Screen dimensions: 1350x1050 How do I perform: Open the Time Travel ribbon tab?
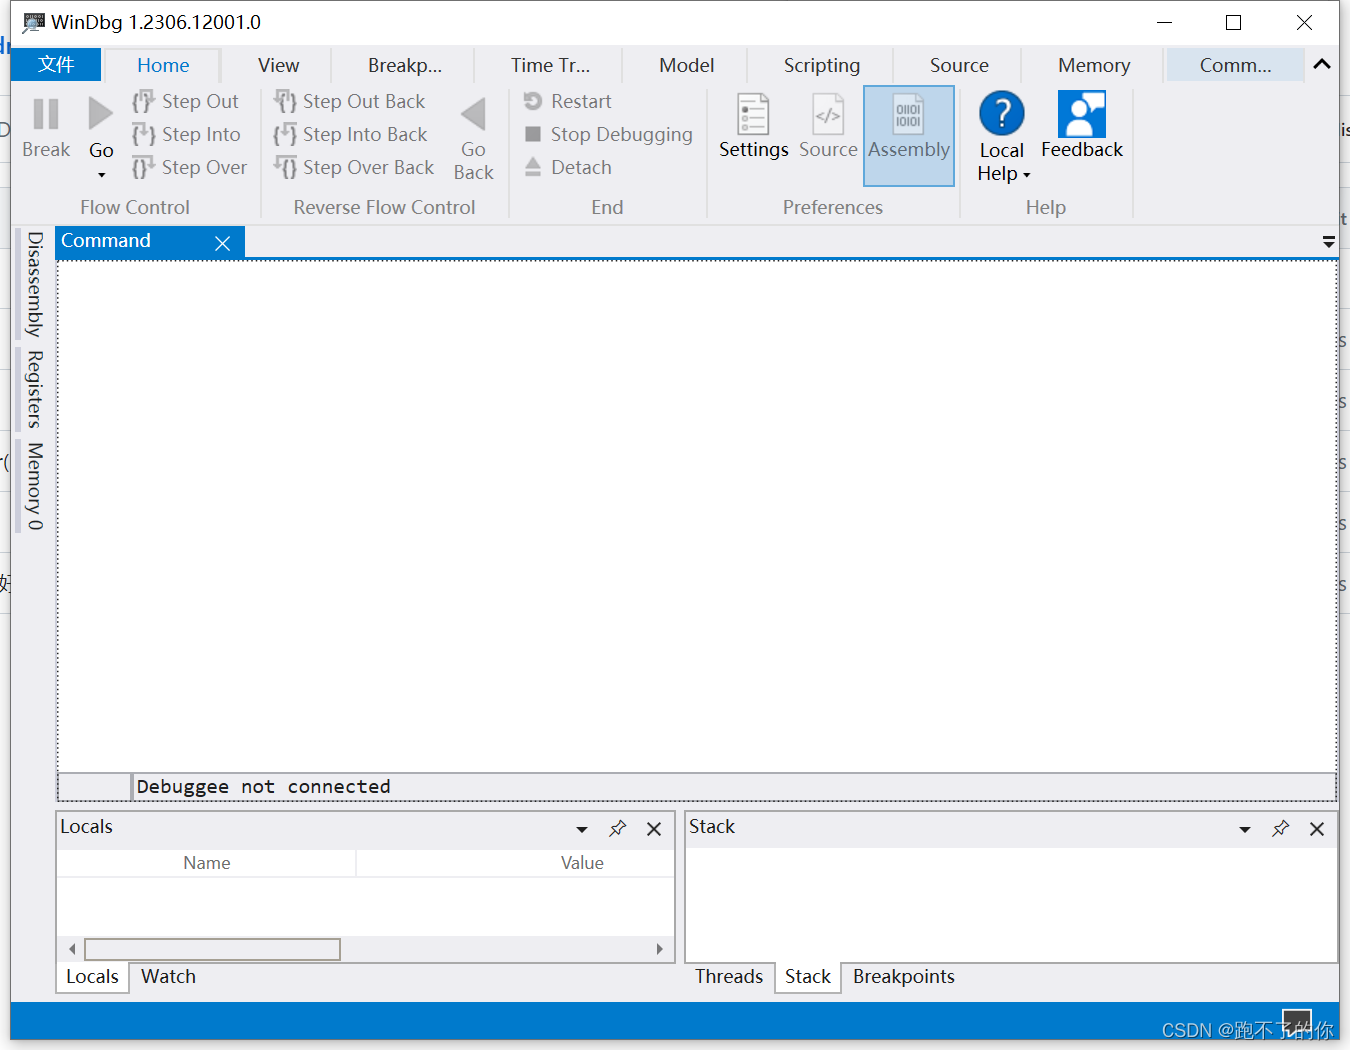click(x=550, y=65)
